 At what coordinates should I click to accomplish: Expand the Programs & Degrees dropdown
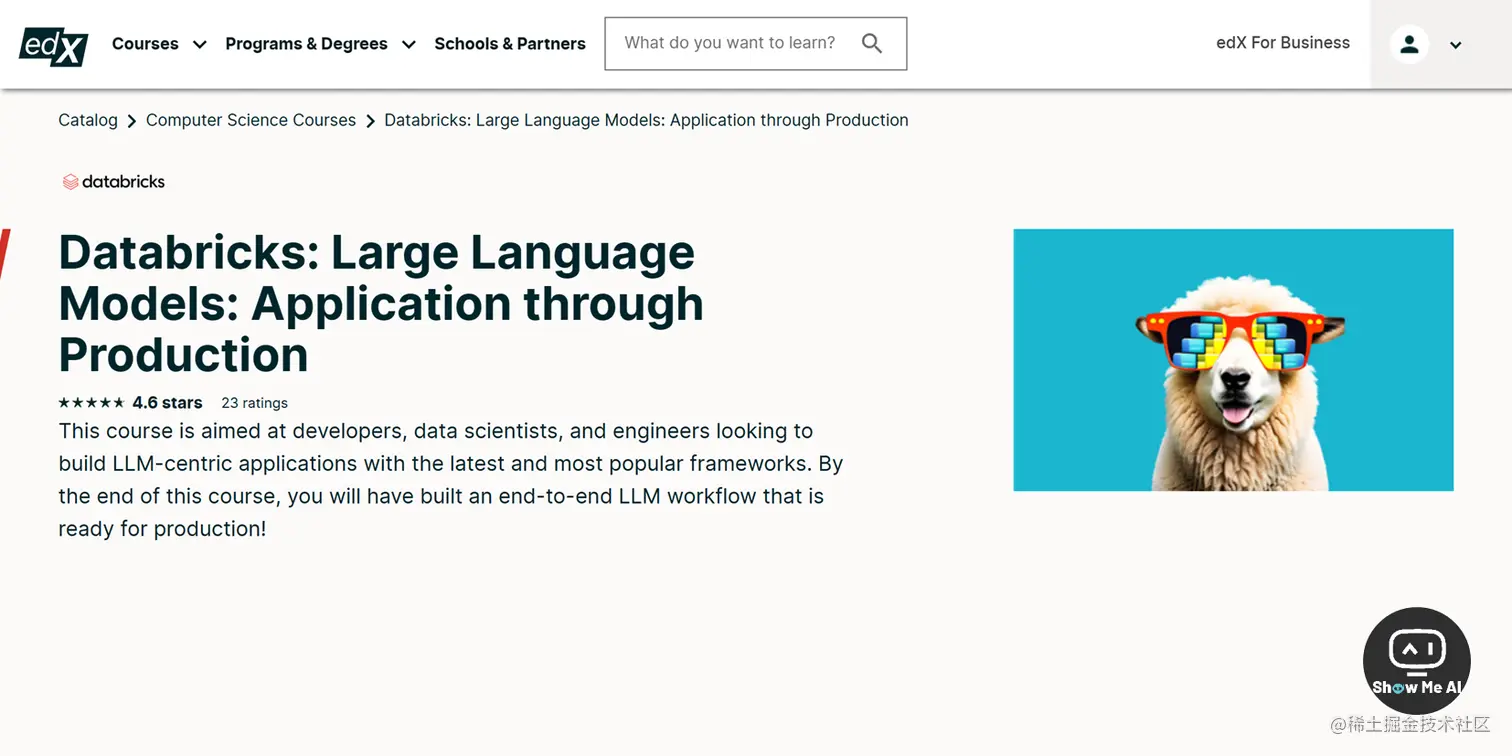click(320, 44)
